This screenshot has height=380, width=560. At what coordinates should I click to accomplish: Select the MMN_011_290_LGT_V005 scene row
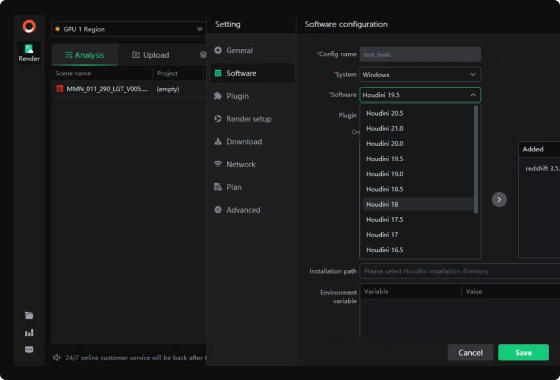(x=129, y=89)
